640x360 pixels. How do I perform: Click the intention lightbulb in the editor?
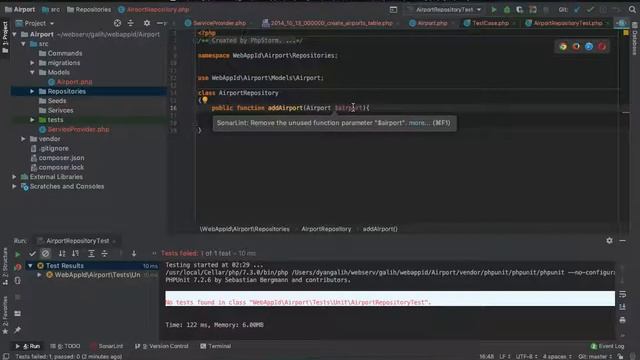205,100
